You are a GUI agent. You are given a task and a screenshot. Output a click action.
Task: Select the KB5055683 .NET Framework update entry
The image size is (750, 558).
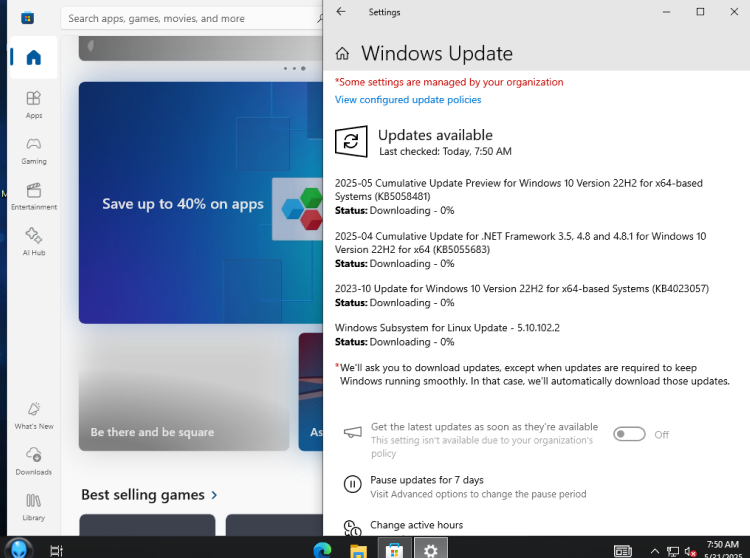[x=520, y=250]
